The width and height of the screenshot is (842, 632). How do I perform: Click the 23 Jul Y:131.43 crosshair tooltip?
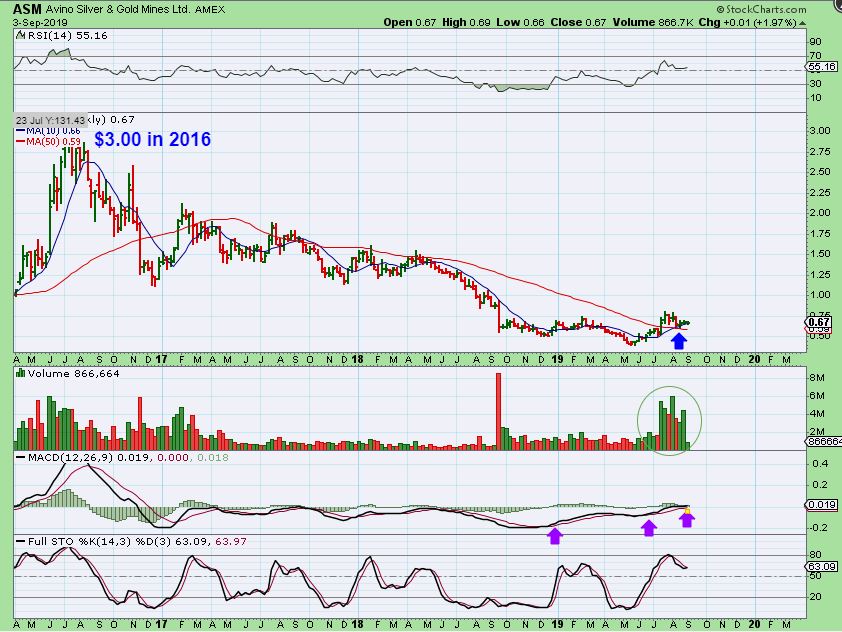50,120
